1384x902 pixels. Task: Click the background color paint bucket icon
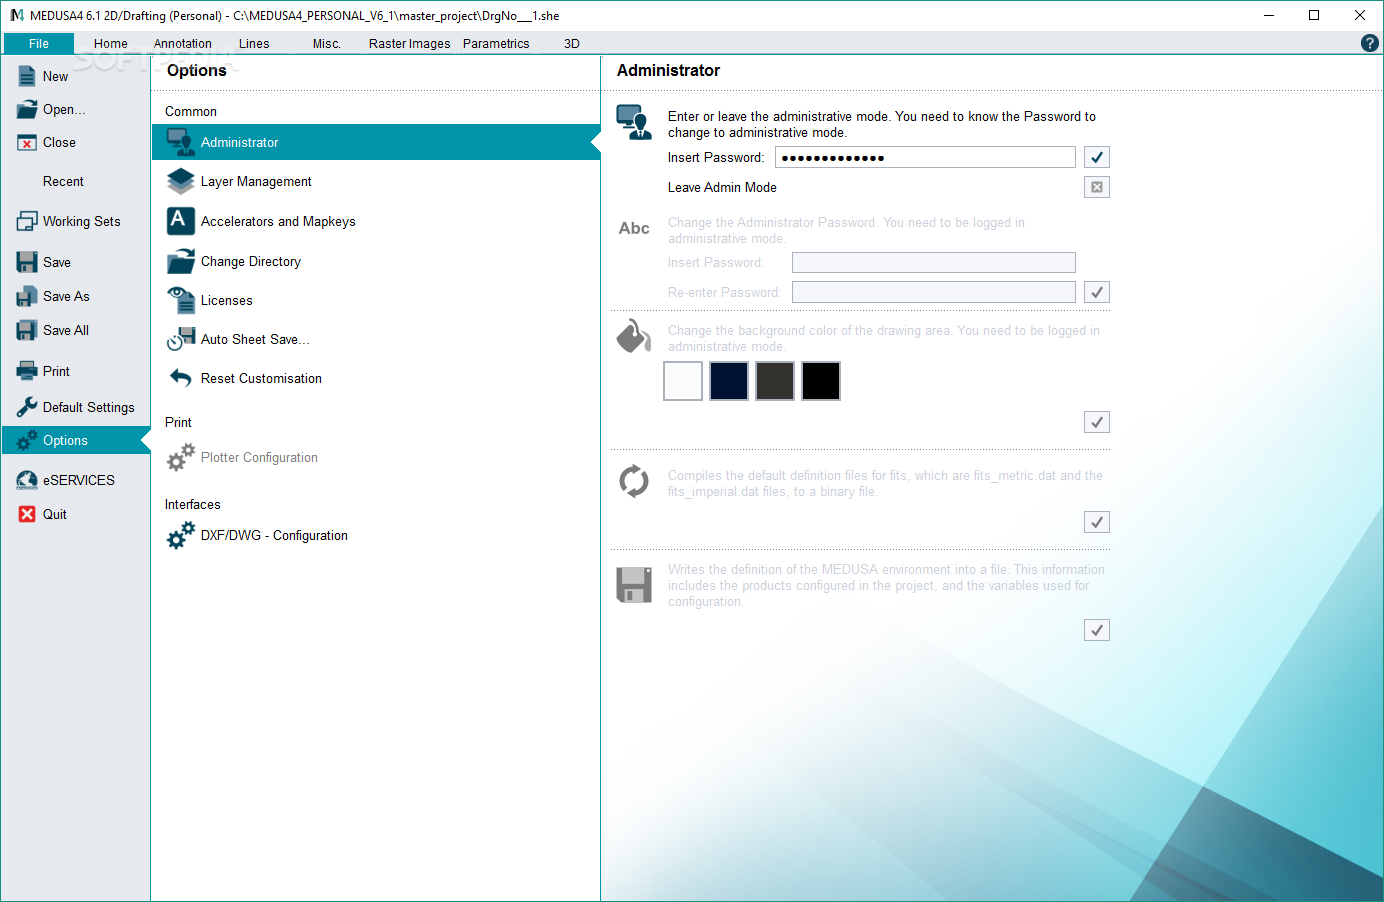point(634,336)
